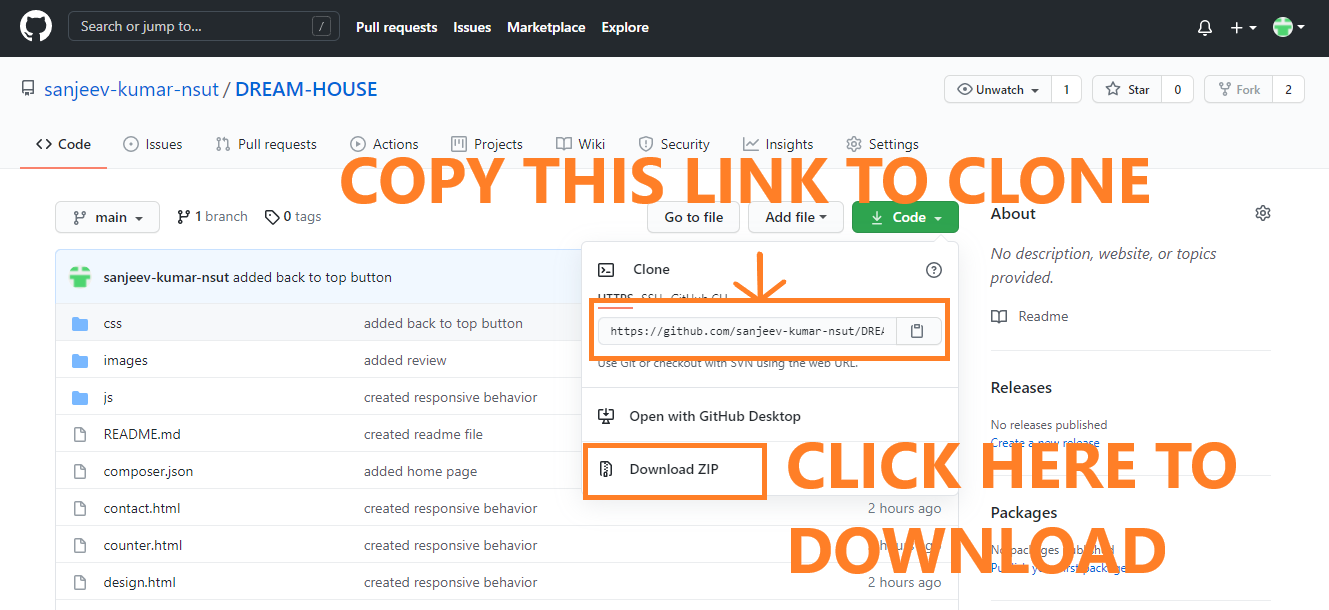1329x610 pixels.
Task: Open the plus create-new menu
Action: click(x=1243, y=28)
